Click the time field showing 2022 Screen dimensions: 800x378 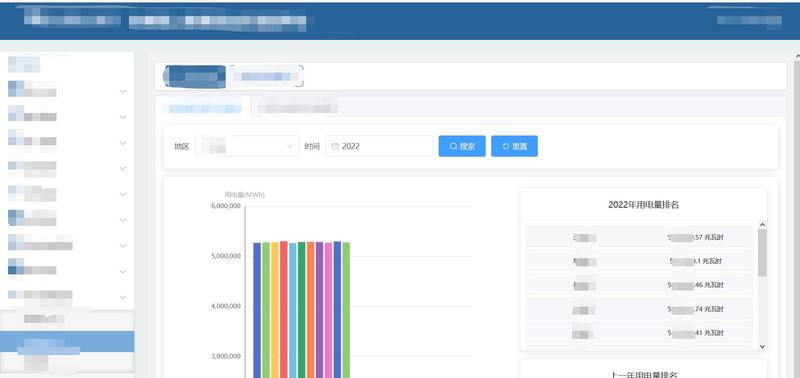tap(380, 146)
